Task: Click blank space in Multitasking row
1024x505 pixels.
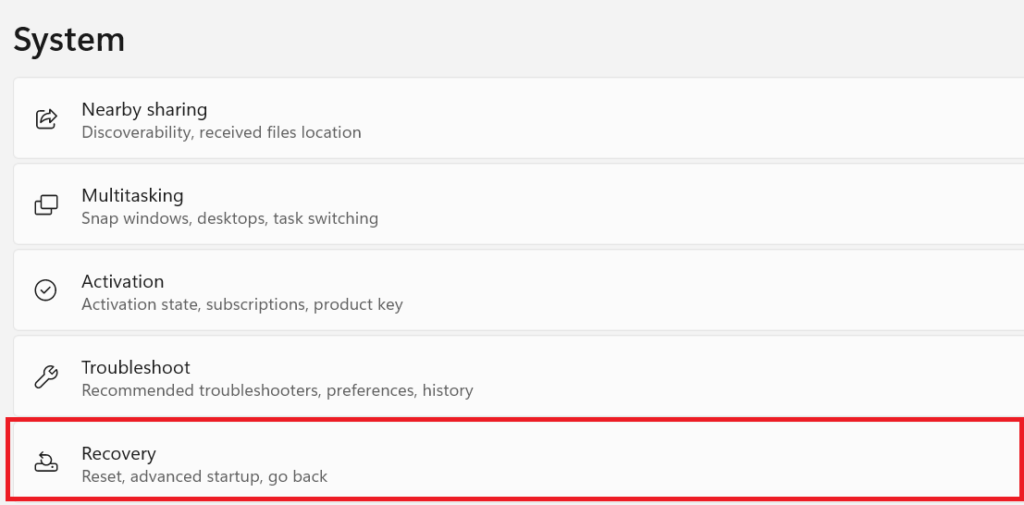Action: [700, 205]
